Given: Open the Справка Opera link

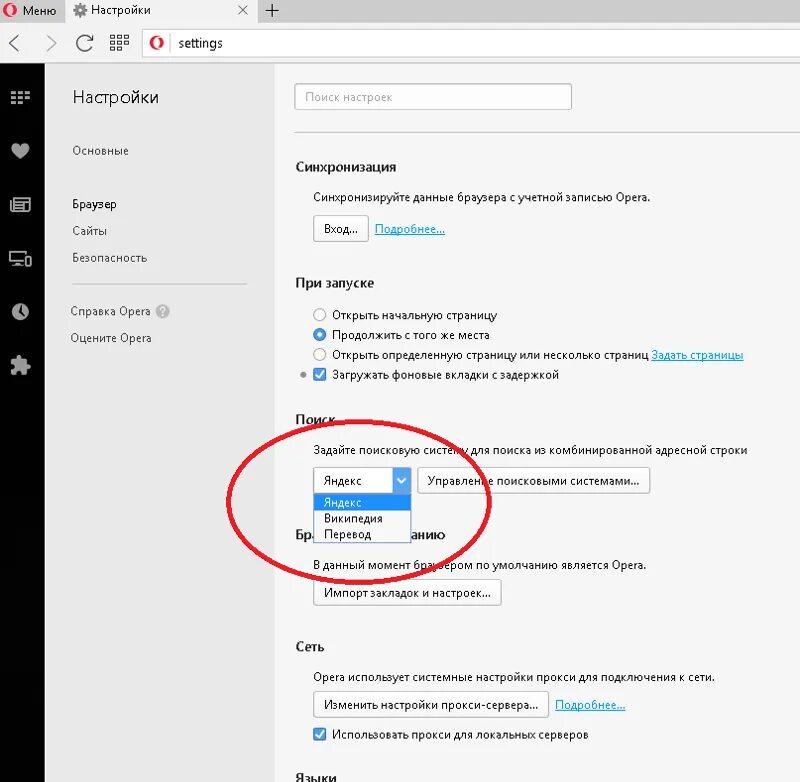Looking at the screenshot, I should point(111,311).
